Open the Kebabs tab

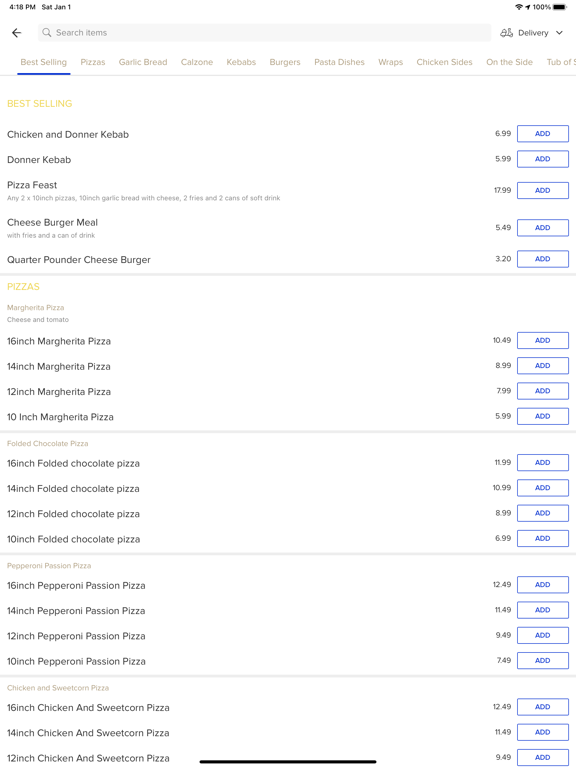click(241, 62)
